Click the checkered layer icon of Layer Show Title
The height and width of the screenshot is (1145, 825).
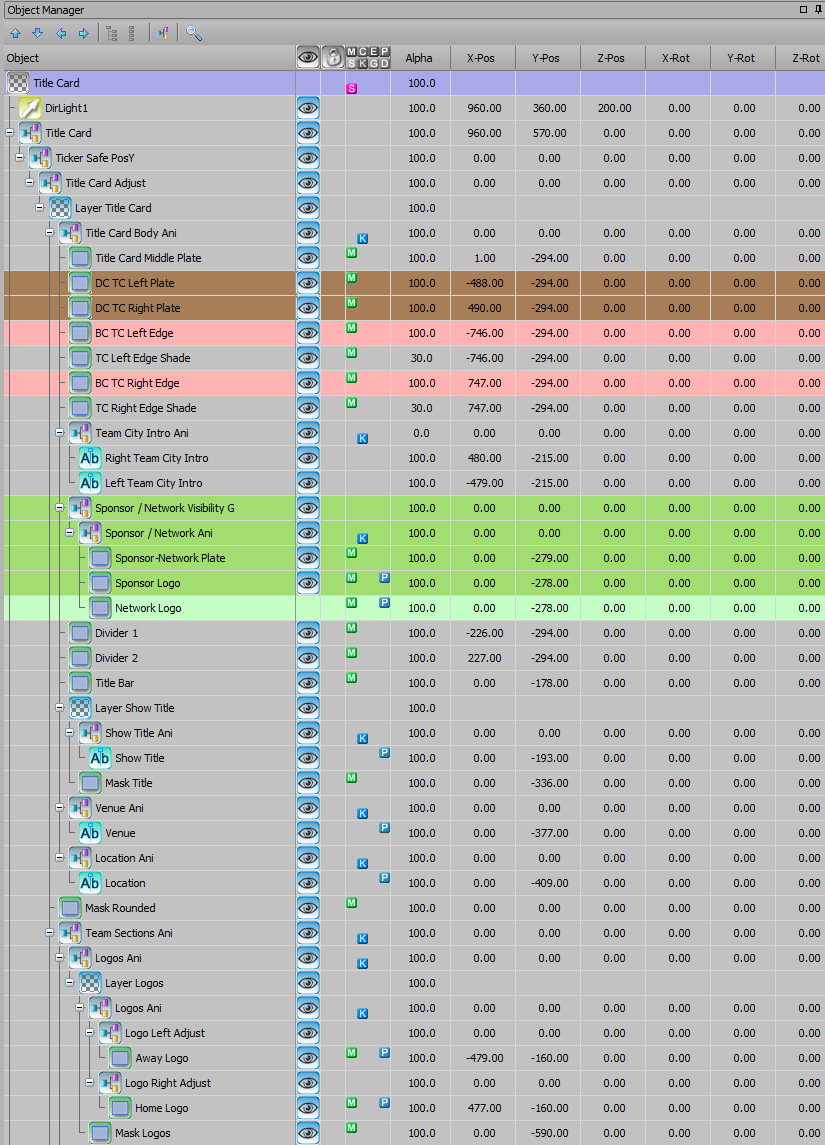pyautogui.click(x=80, y=708)
